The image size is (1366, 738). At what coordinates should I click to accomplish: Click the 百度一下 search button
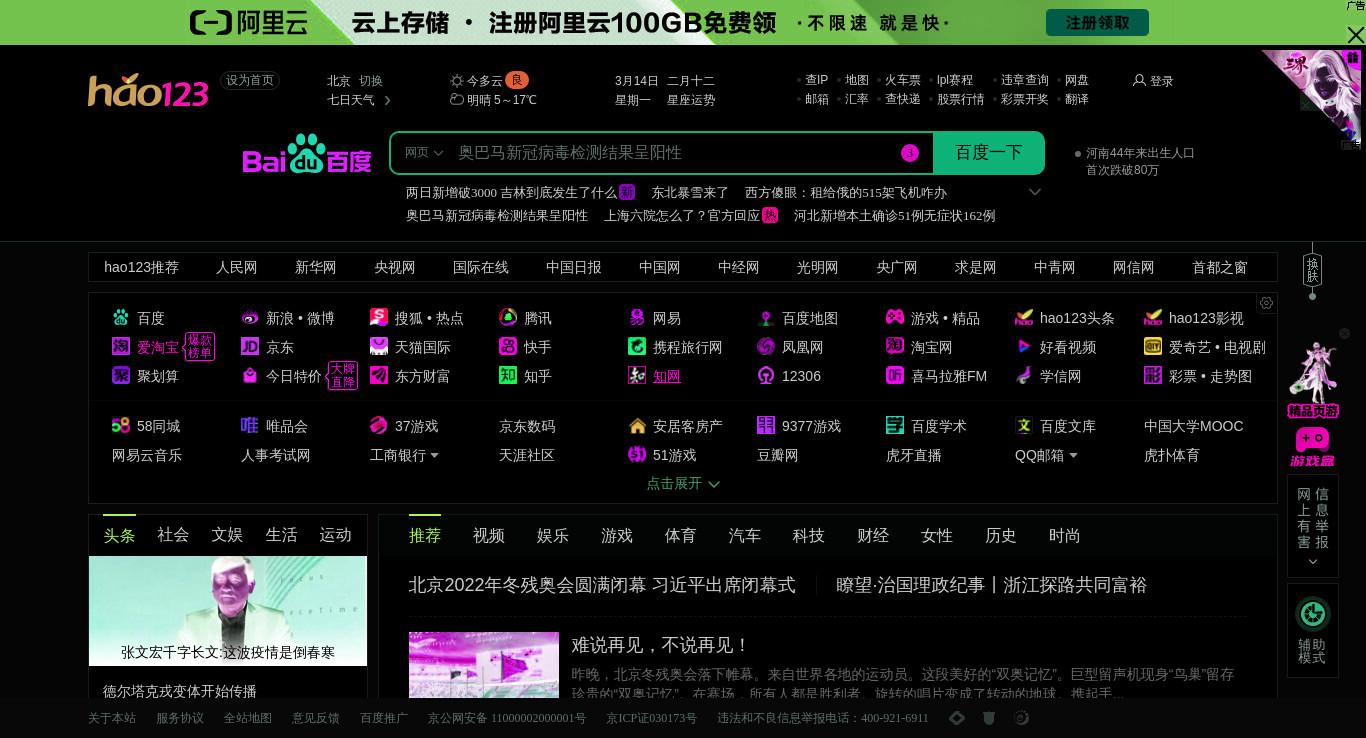point(989,153)
